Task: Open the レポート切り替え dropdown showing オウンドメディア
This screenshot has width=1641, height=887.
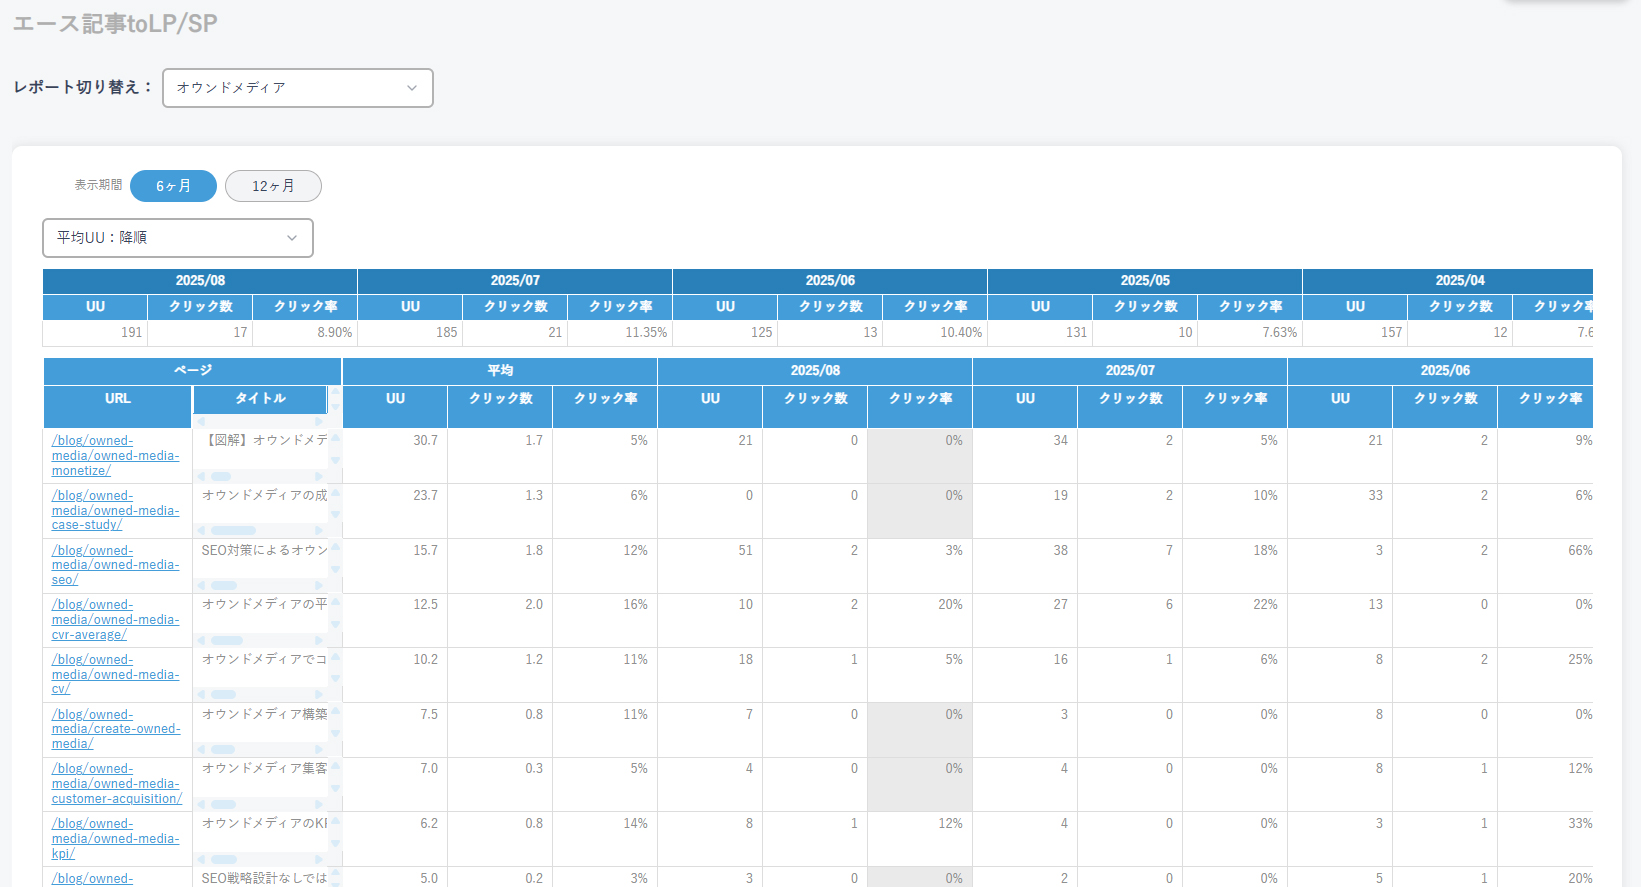Action: click(x=297, y=88)
